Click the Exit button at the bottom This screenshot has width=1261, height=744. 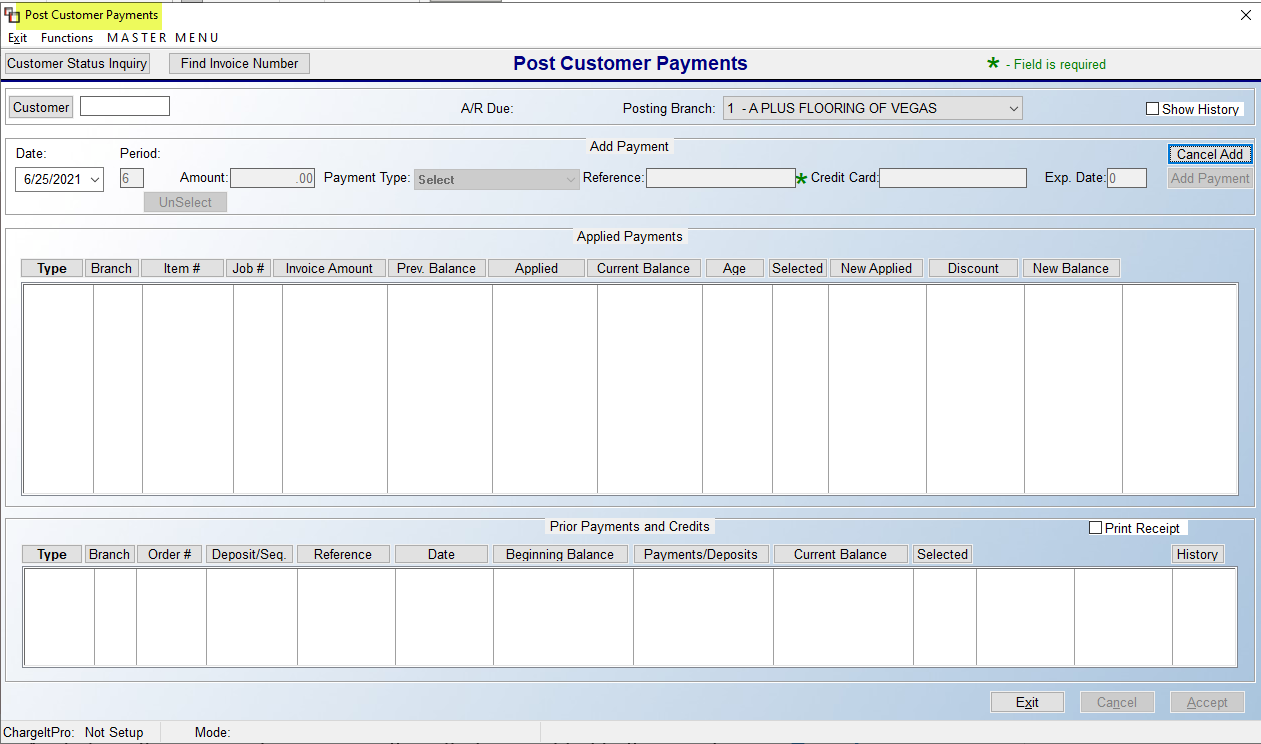click(x=1027, y=701)
